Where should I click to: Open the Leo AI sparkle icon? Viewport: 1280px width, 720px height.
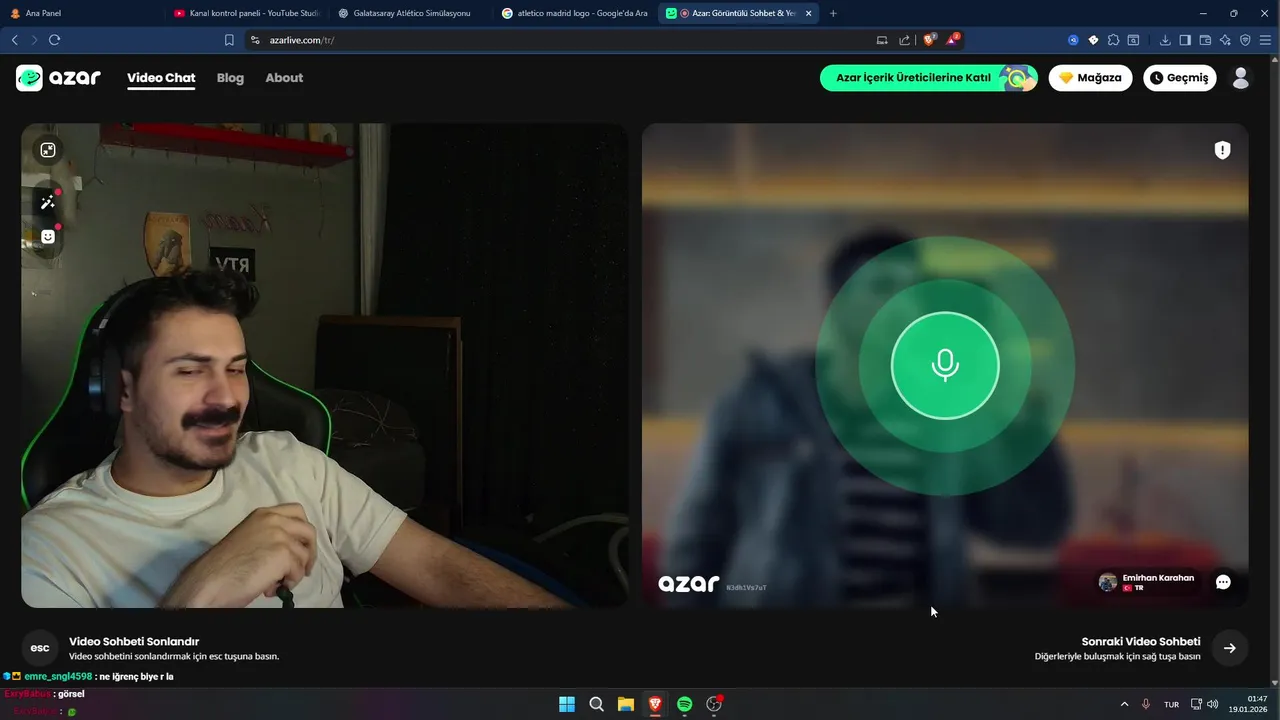click(1225, 40)
